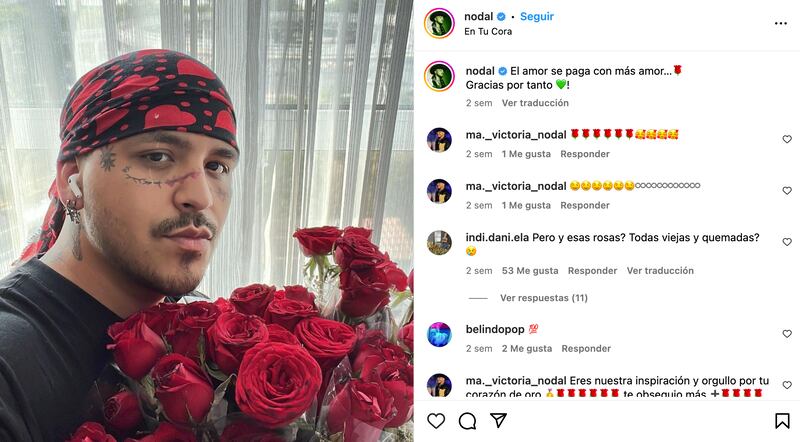Share the post with paper plane icon
The width and height of the screenshot is (800, 442).
pos(498,420)
